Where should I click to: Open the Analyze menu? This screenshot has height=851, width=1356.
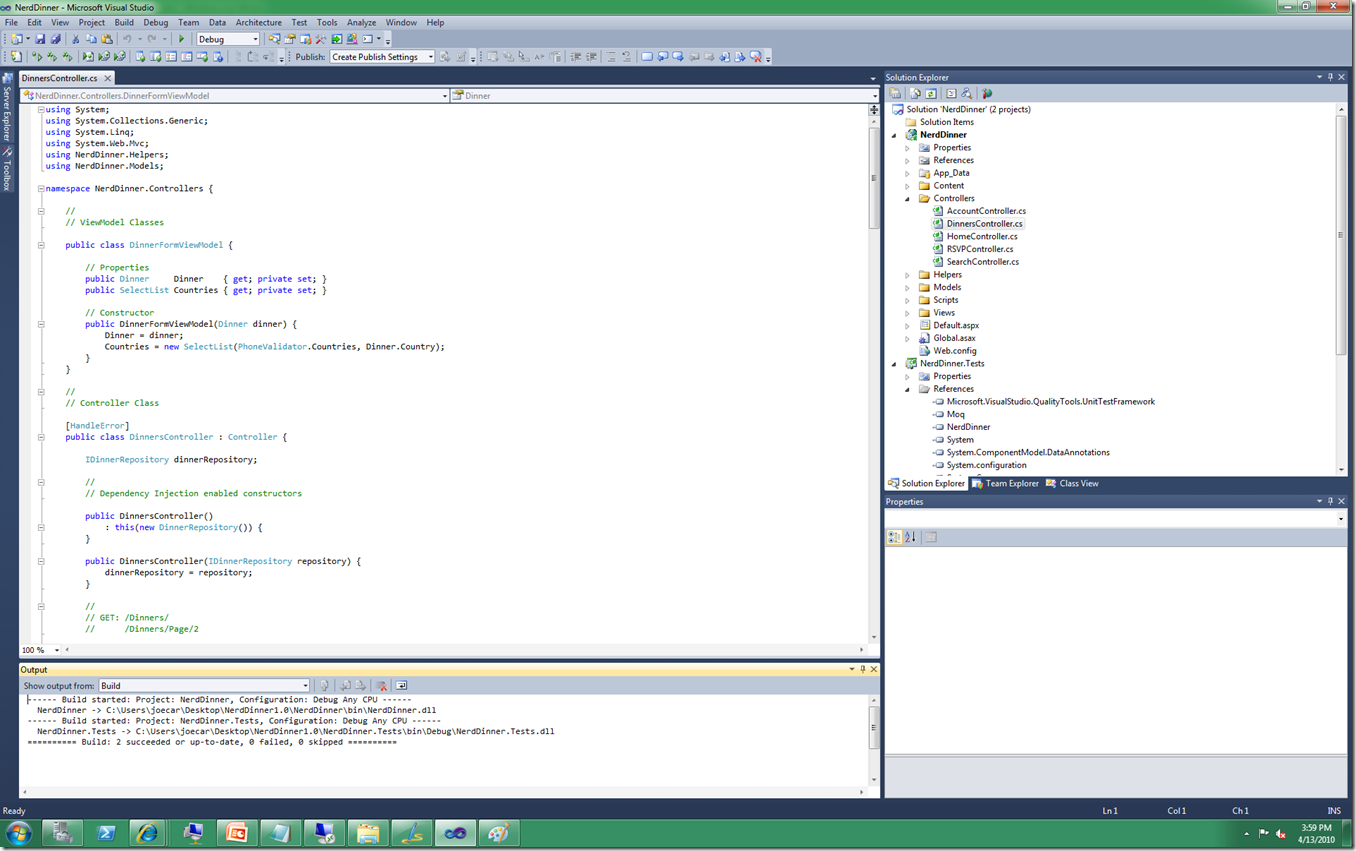(361, 22)
